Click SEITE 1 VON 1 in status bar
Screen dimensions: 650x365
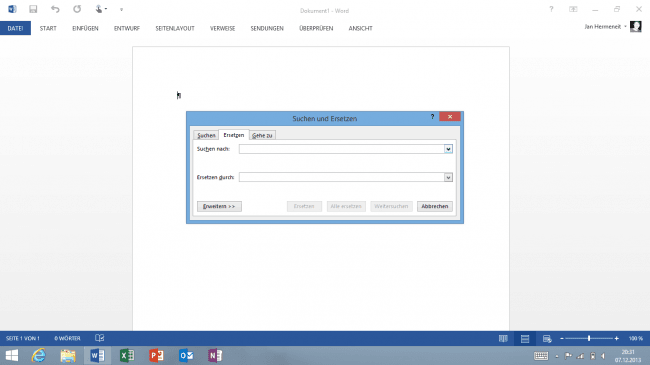point(23,338)
